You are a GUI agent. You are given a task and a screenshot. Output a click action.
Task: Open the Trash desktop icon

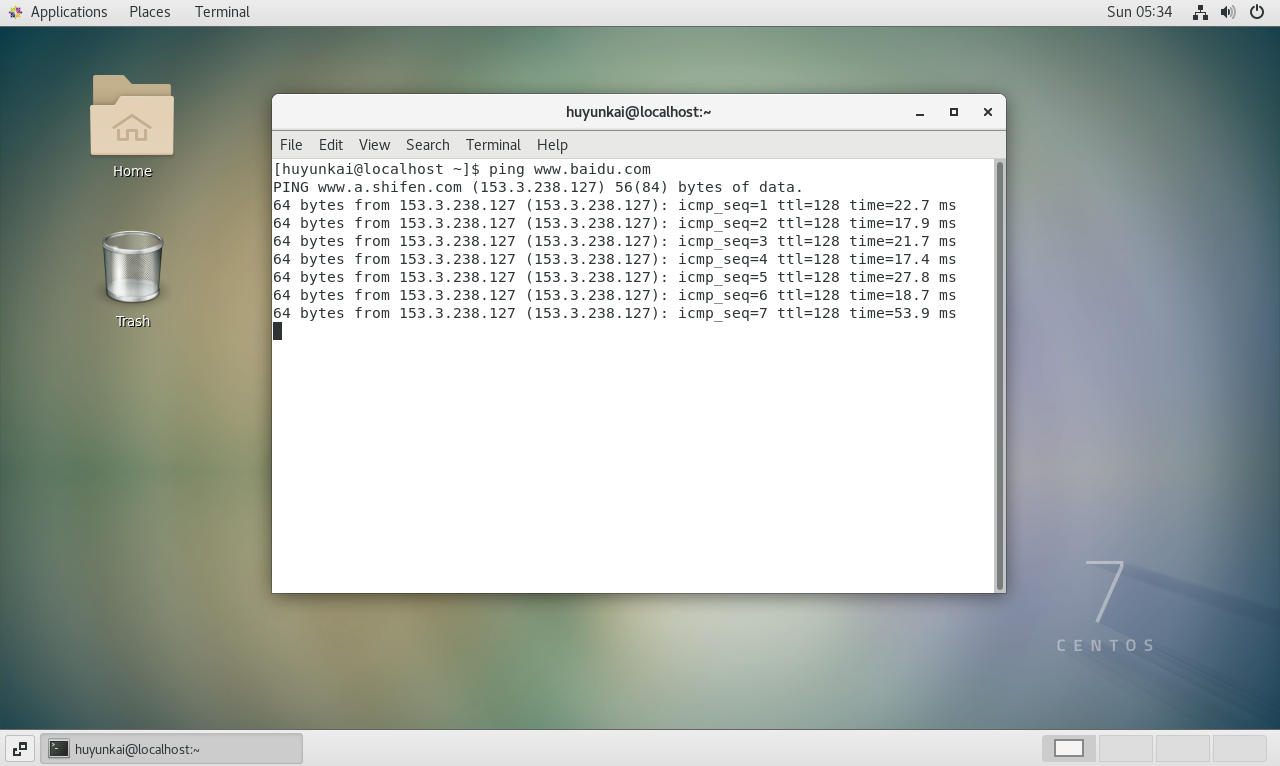coord(132,267)
